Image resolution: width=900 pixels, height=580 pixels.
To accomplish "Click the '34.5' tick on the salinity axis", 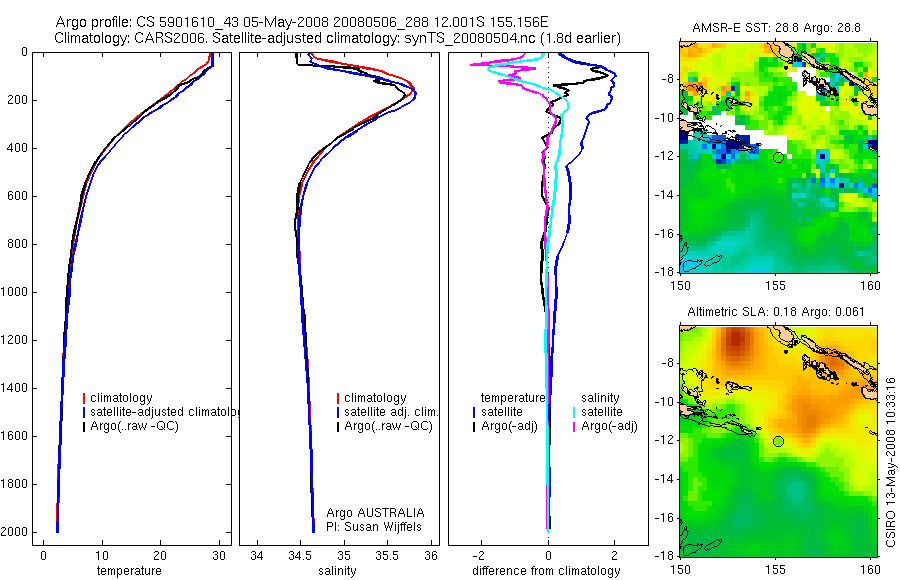I will tap(300, 556).
